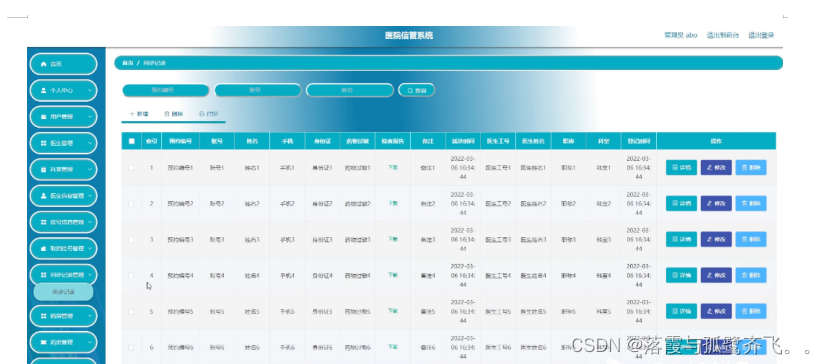Screen dimensions: 825x364
Task: Click the 预约编号 column header
Action: tap(180, 141)
